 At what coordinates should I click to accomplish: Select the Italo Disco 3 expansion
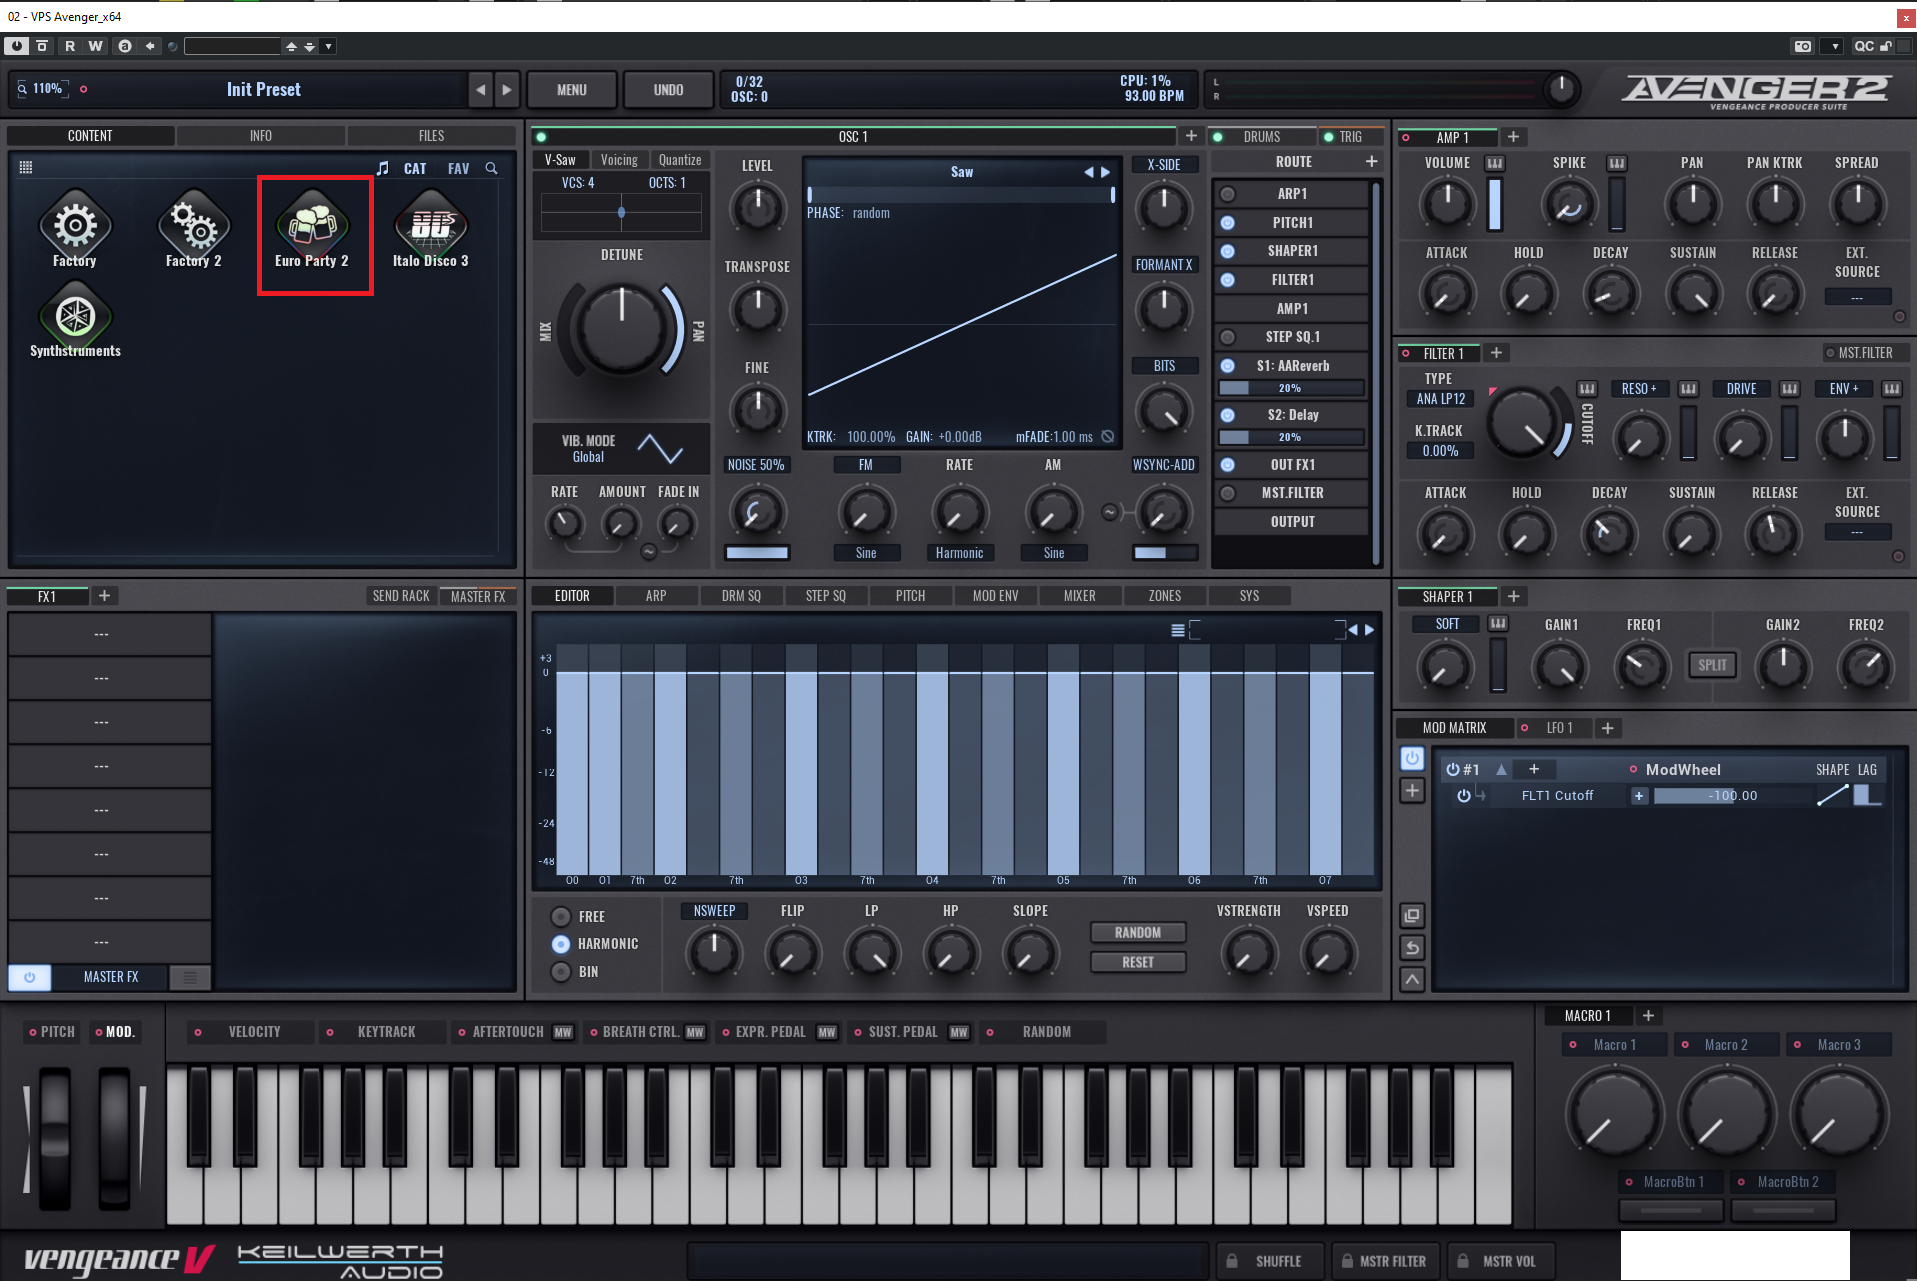[x=431, y=227]
